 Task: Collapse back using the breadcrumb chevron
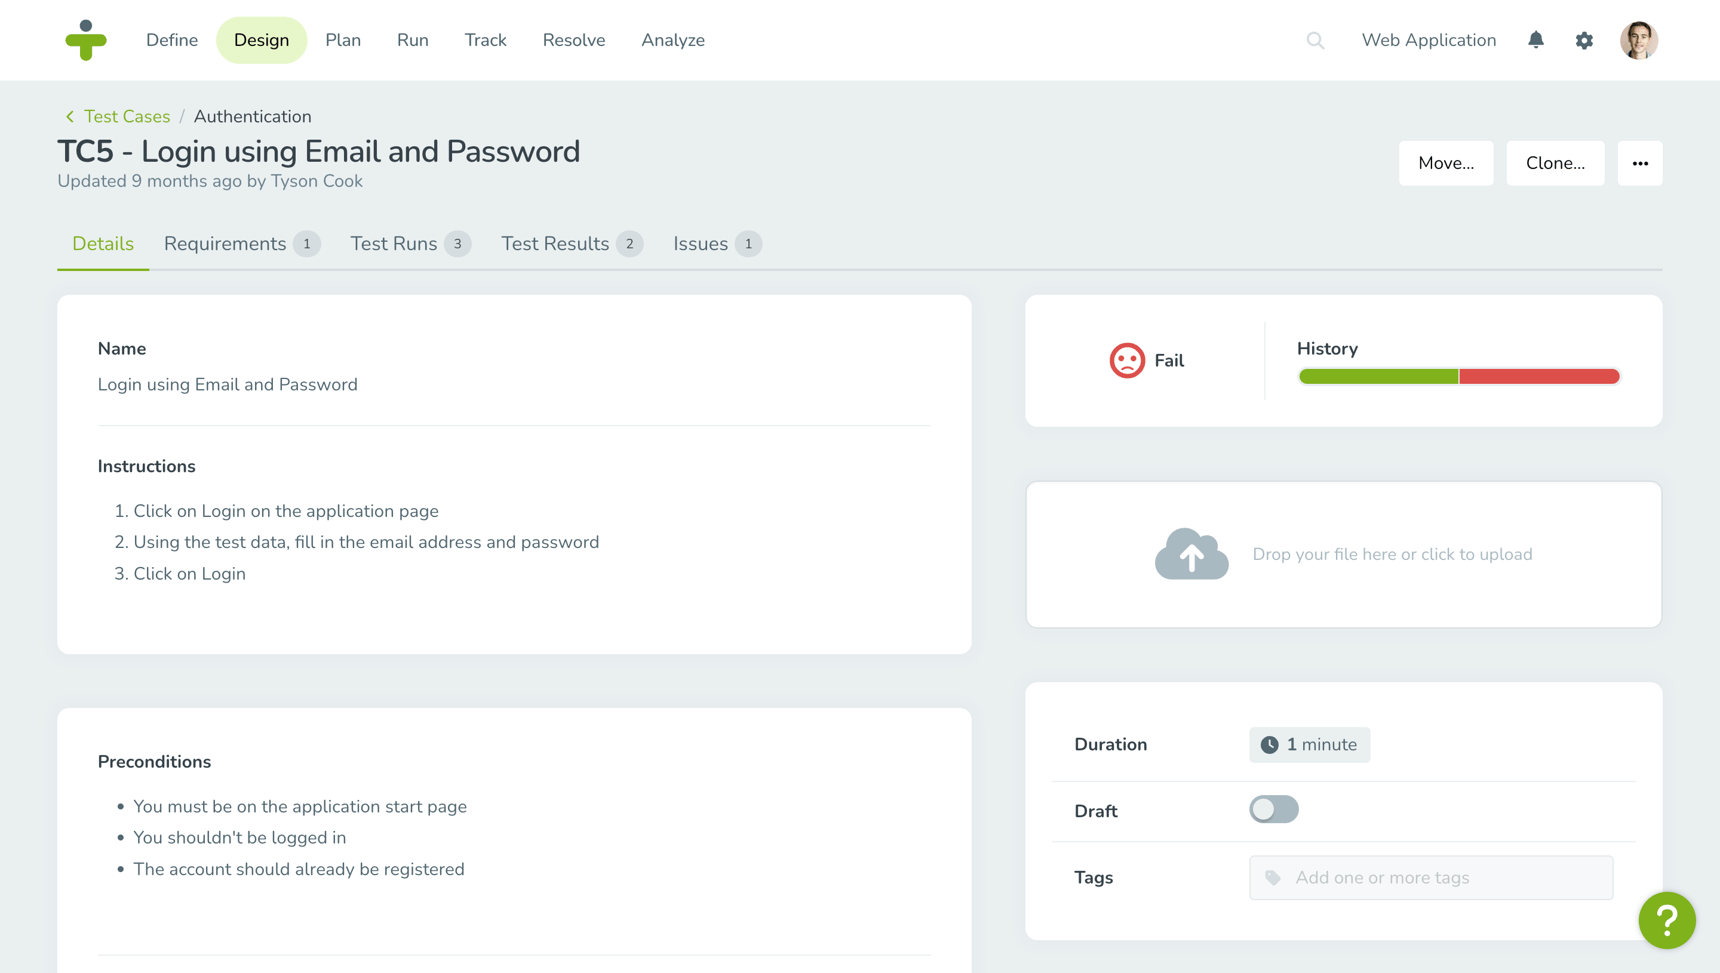coord(68,116)
